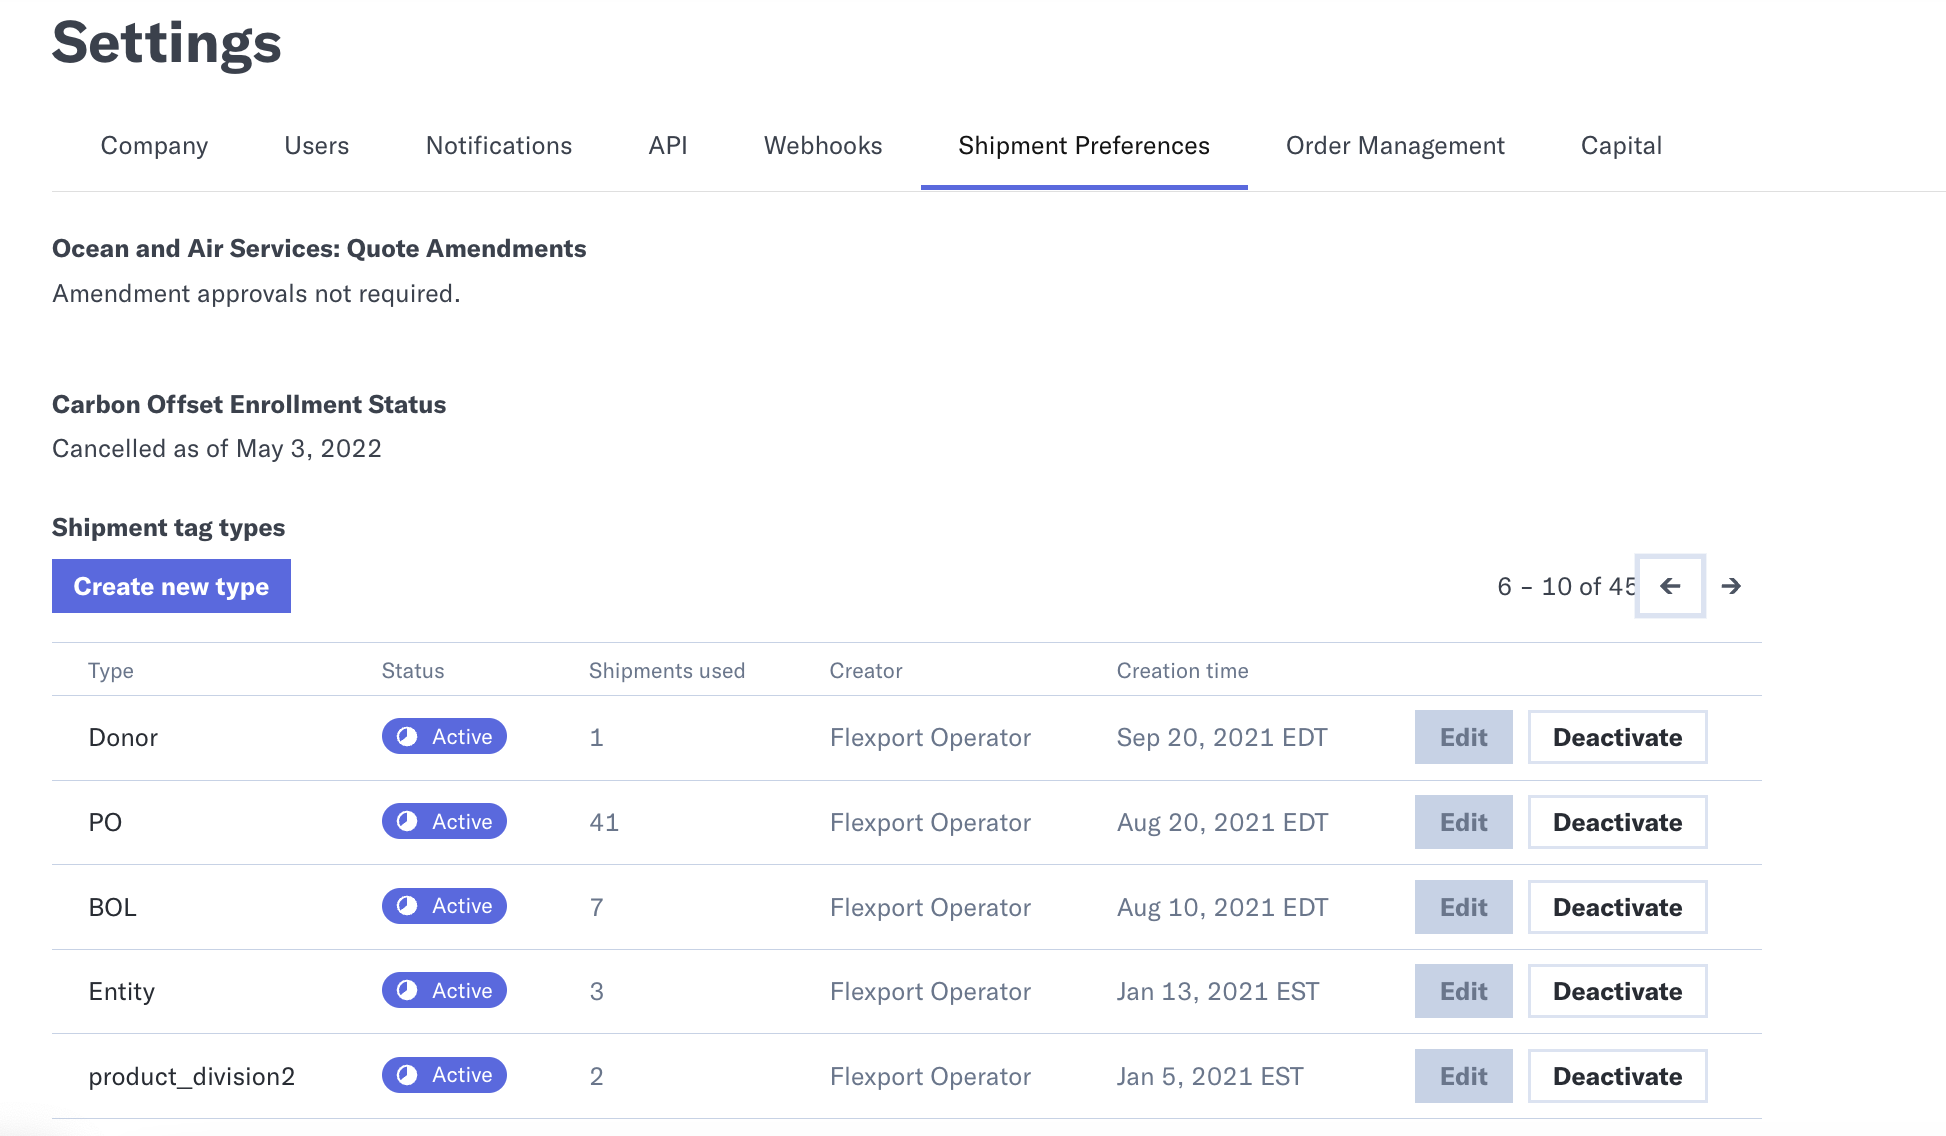The width and height of the screenshot is (1946, 1136).
Task: Click the Active status badge for BOL
Action: 444,906
